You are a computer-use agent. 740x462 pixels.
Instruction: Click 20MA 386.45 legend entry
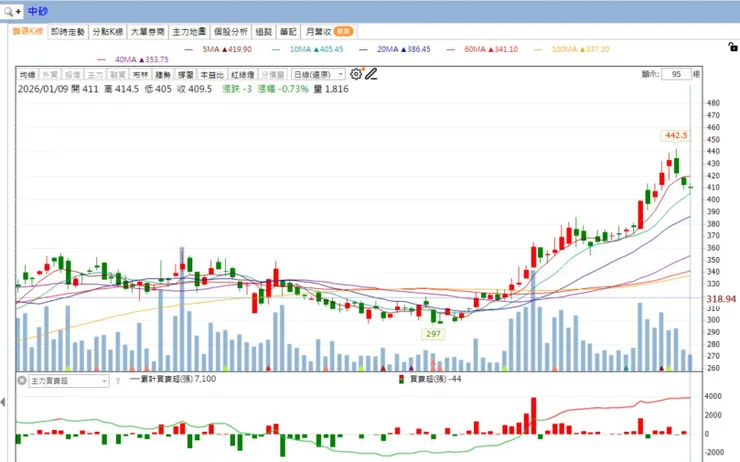click(x=395, y=49)
